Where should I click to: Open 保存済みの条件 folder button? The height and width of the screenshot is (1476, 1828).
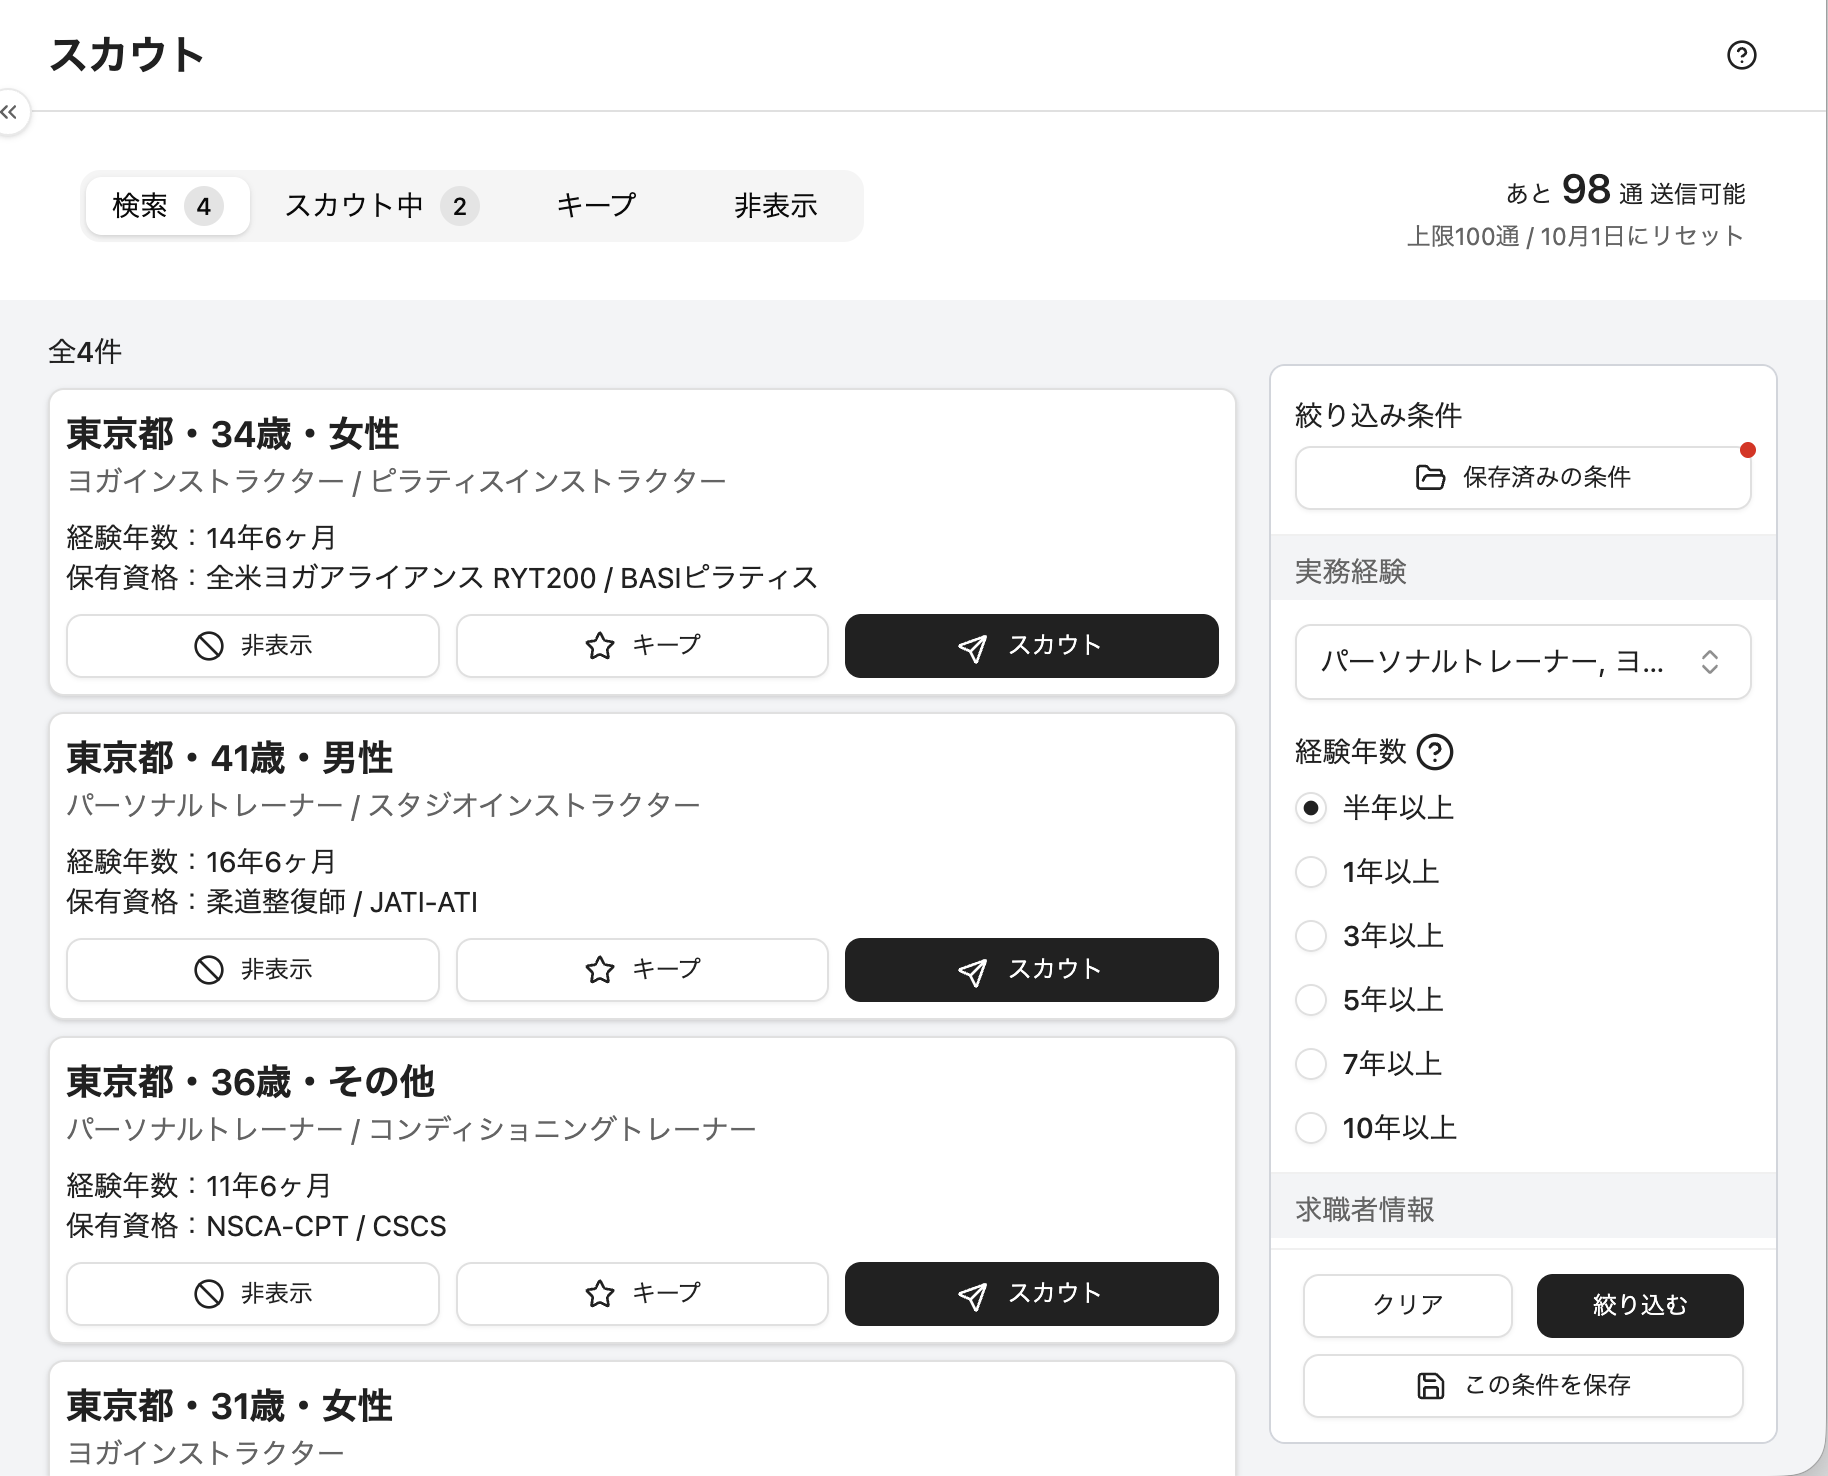point(1522,478)
